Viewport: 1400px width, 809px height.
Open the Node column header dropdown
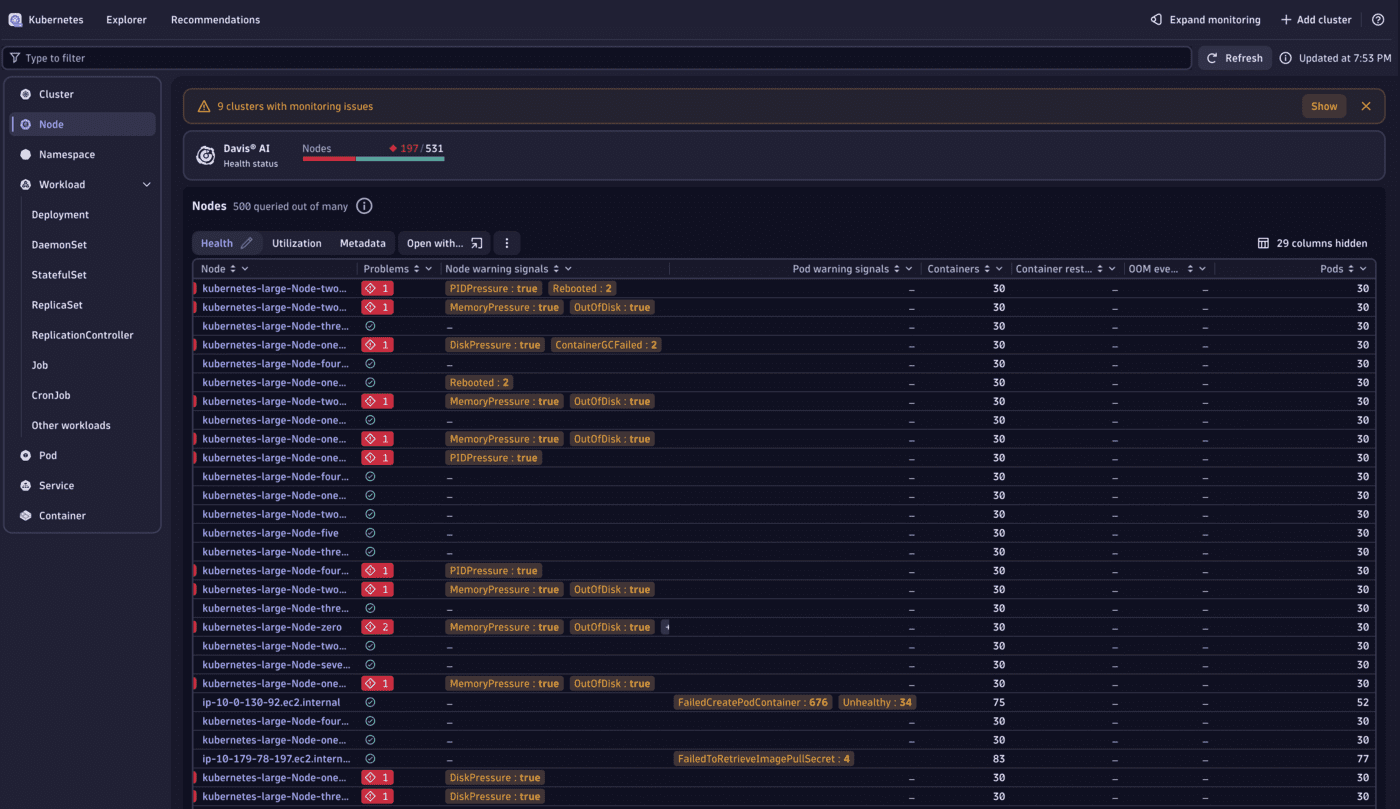tap(245, 269)
